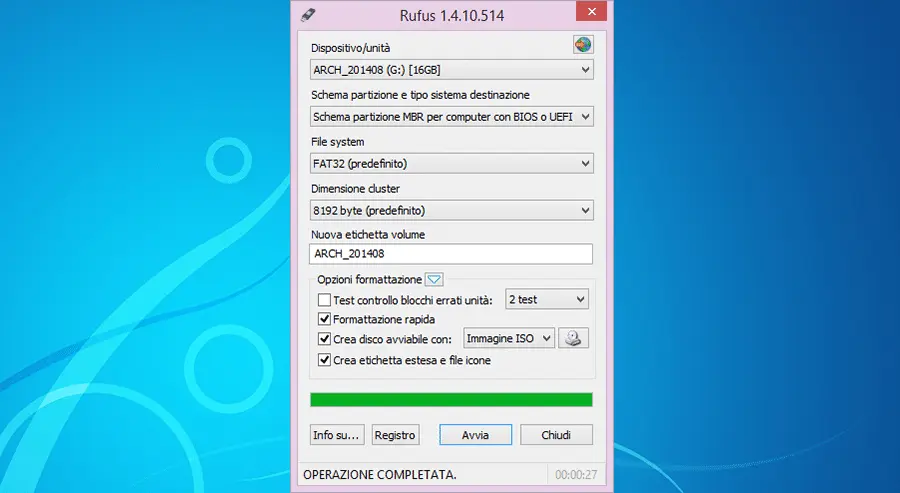Click the 00:00:27 elapsed timer
This screenshot has width=900, height=493.
tap(576, 475)
